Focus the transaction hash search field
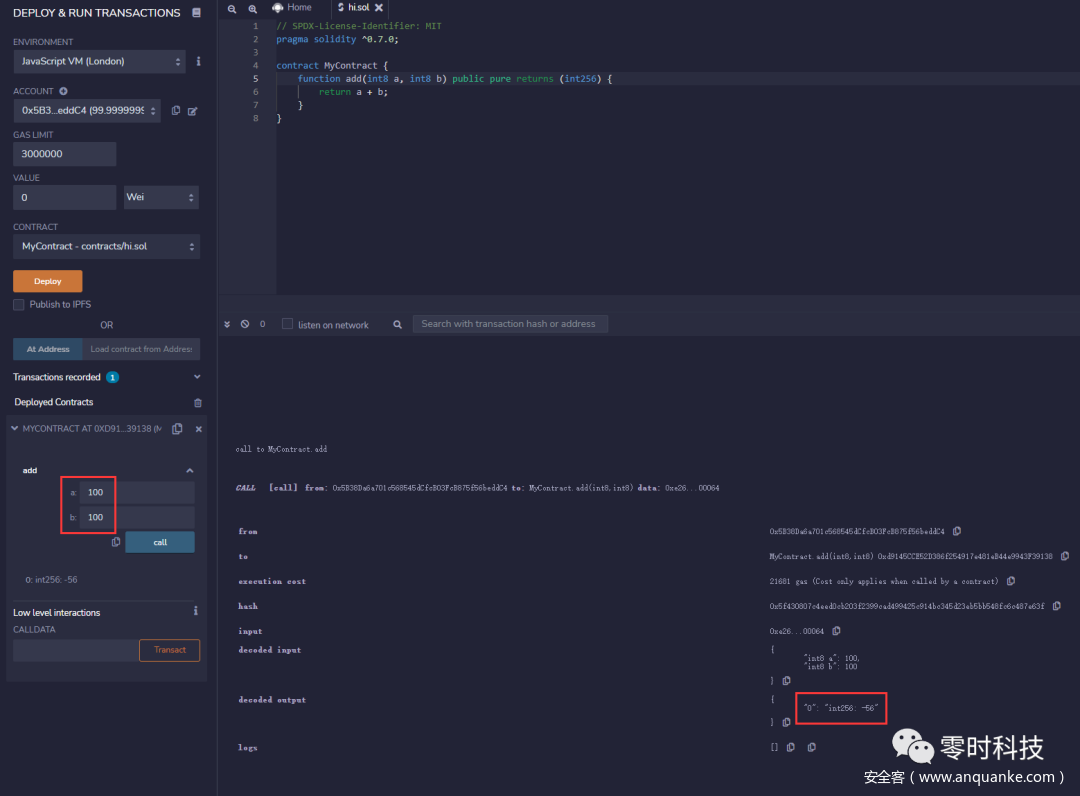1080x796 pixels. click(510, 324)
